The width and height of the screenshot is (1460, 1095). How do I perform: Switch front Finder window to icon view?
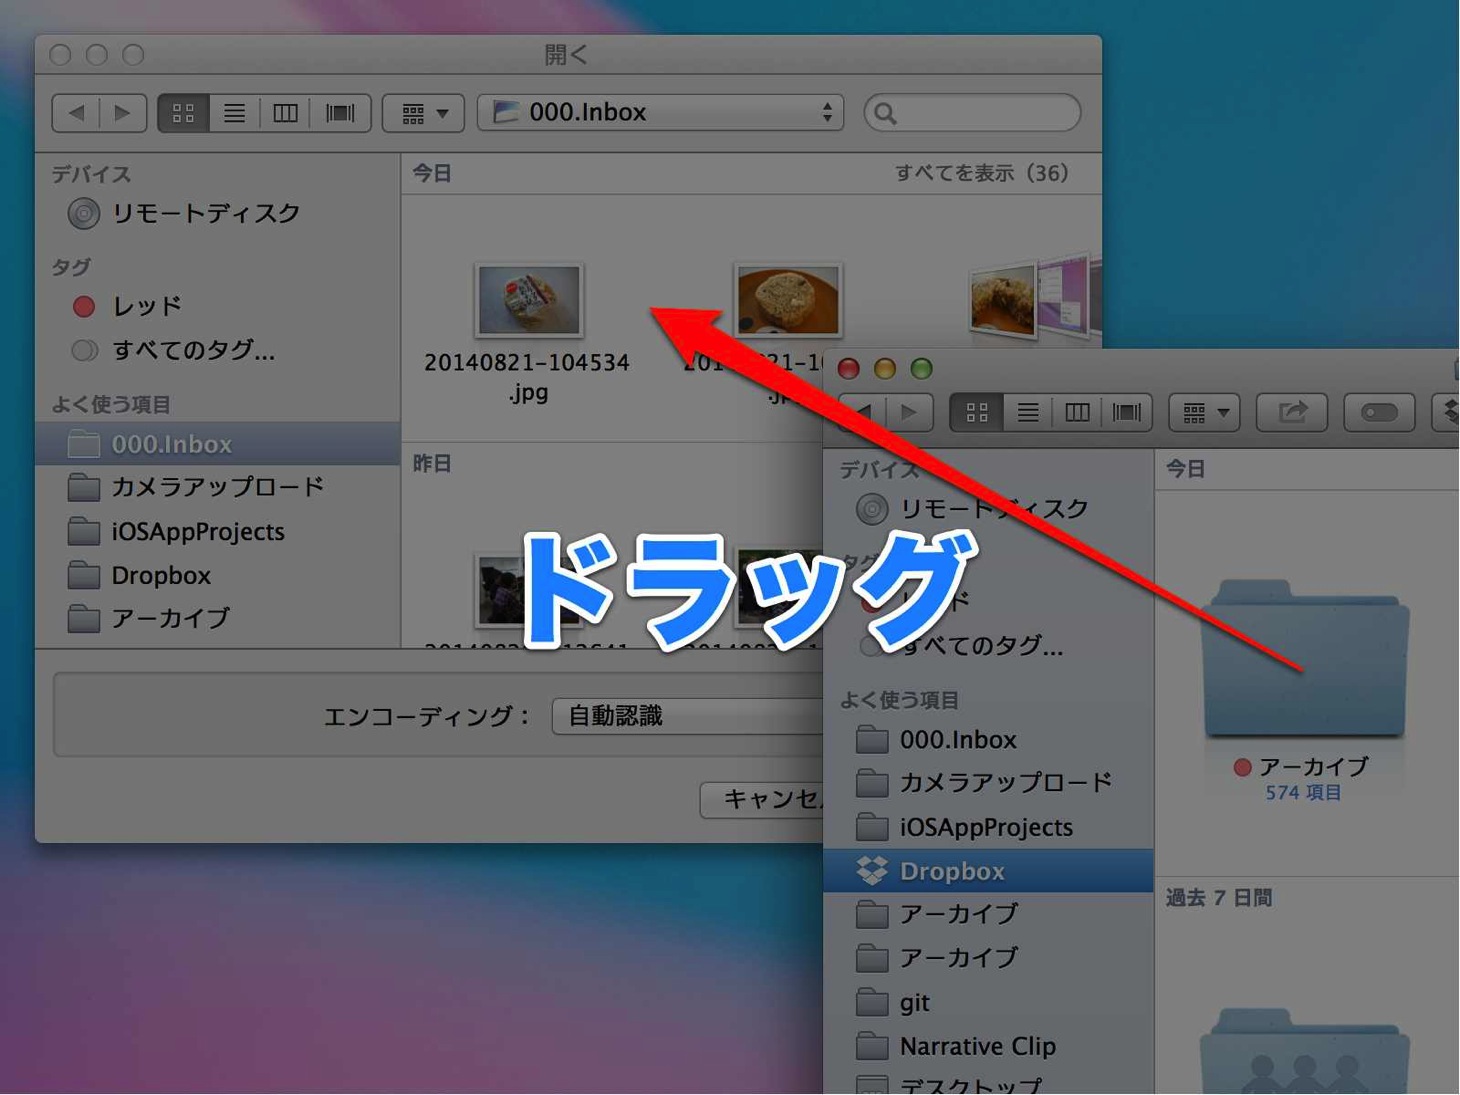tap(977, 412)
